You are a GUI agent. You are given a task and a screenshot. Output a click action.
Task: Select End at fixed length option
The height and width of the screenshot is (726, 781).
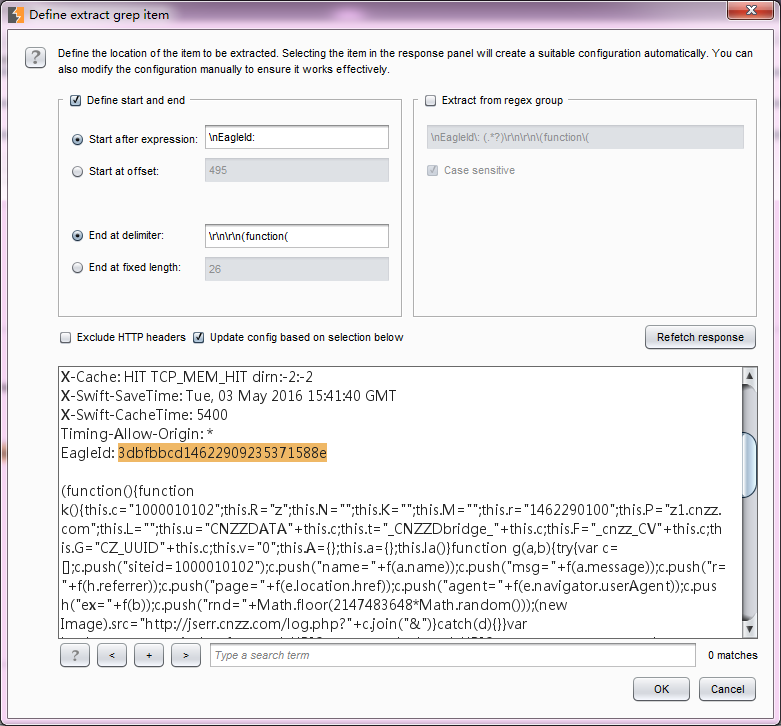point(78,267)
